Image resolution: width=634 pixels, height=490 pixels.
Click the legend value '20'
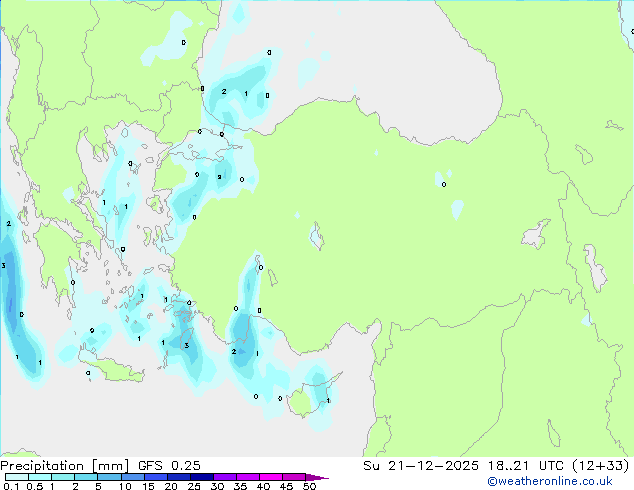pyautogui.click(x=171, y=486)
